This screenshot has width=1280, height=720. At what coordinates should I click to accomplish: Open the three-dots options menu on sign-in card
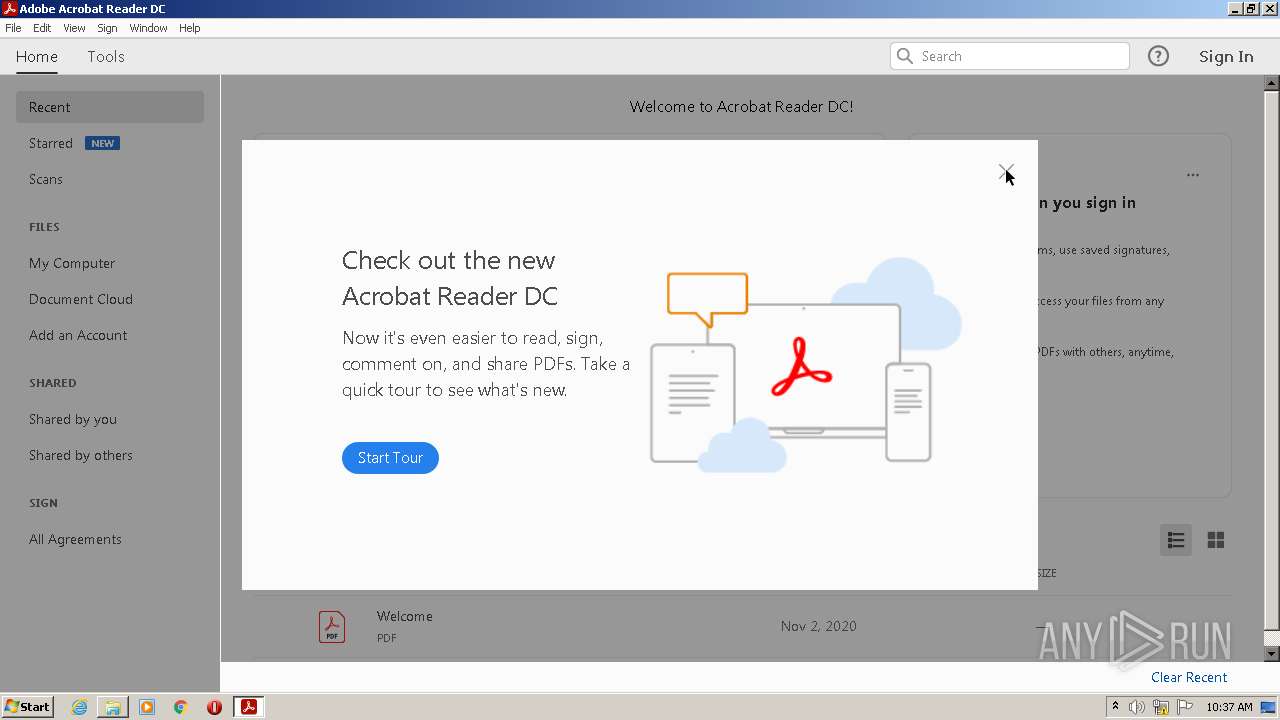pos(1193,175)
